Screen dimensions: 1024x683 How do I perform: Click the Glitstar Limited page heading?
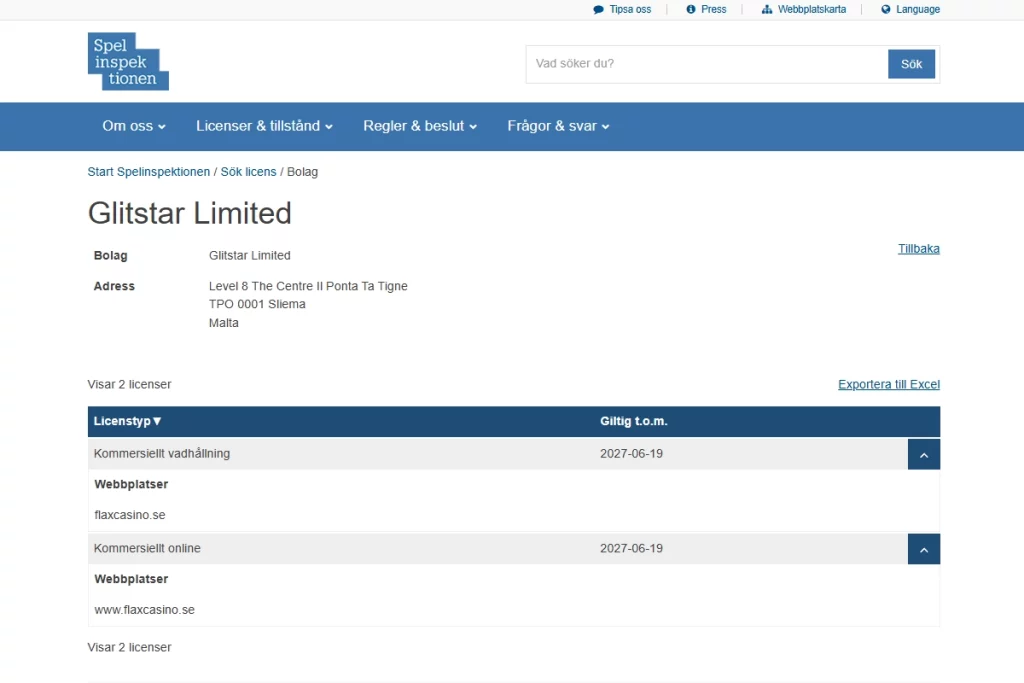pos(189,214)
